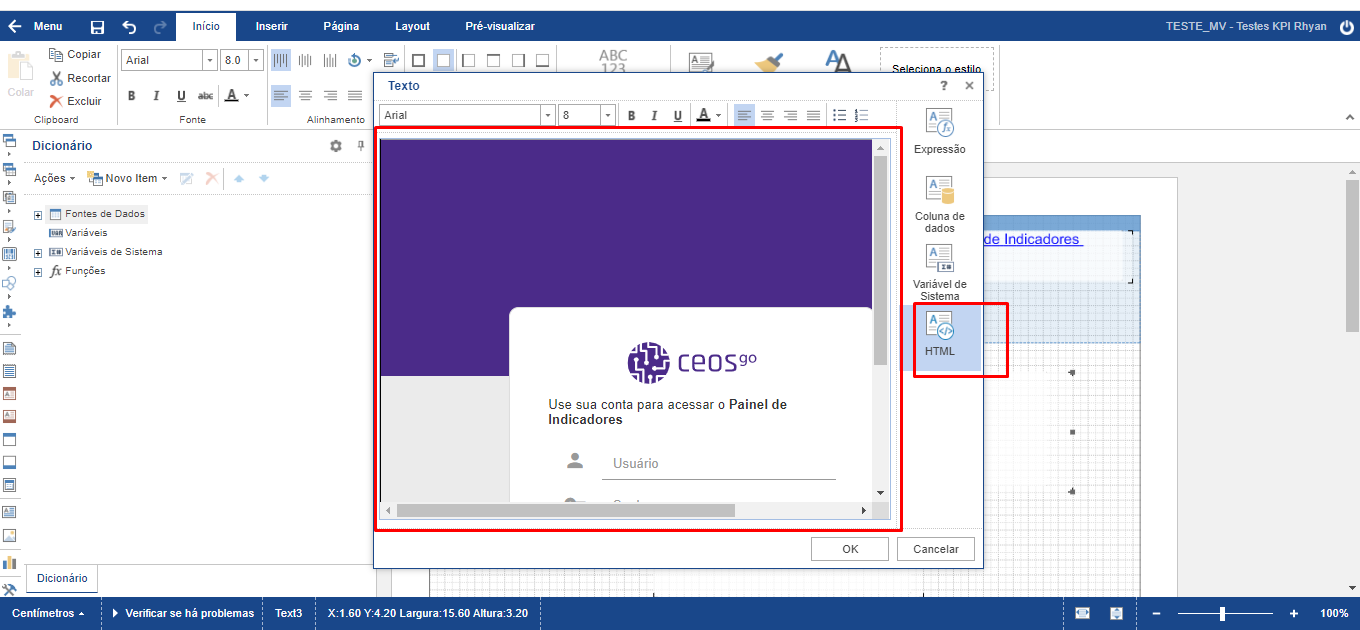
Task: Click vertical scrollbar in Texto preview
Action: (x=881, y=260)
